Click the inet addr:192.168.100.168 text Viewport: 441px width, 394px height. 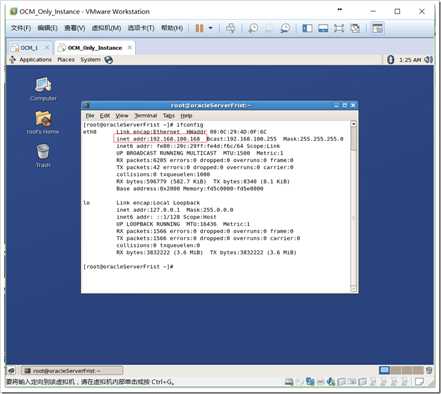[158, 139]
